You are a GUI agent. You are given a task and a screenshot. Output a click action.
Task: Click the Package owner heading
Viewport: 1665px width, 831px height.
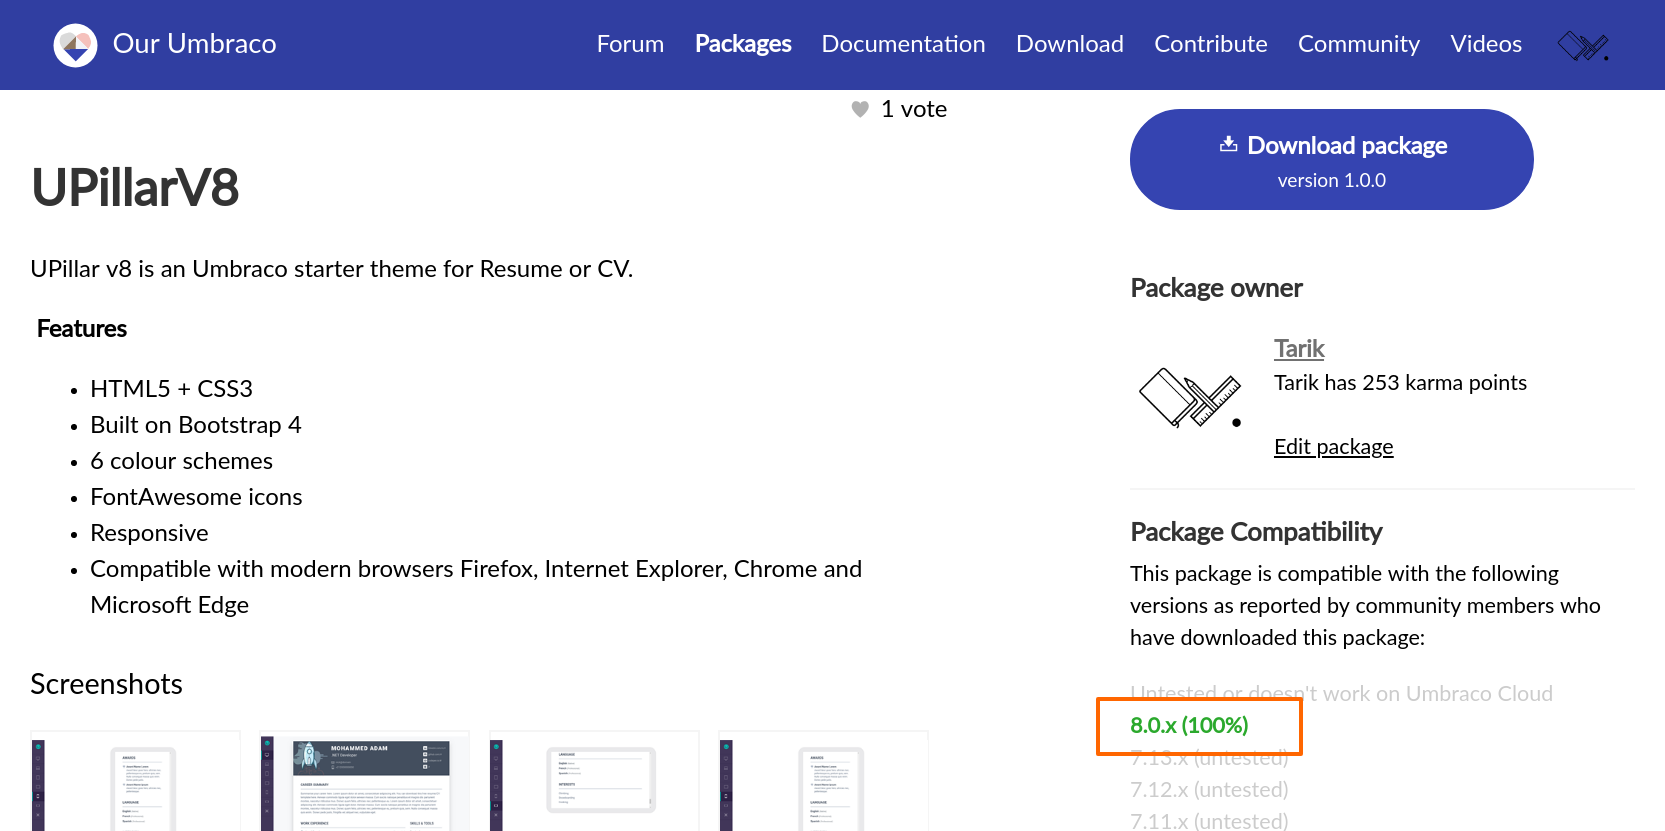1216,288
